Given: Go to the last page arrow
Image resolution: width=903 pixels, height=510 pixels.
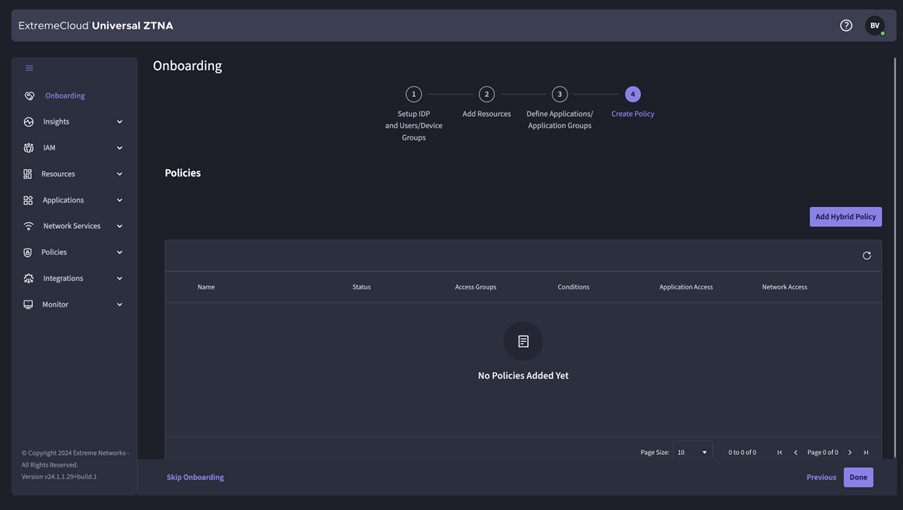Looking at the screenshot, I should click(866, 453).
